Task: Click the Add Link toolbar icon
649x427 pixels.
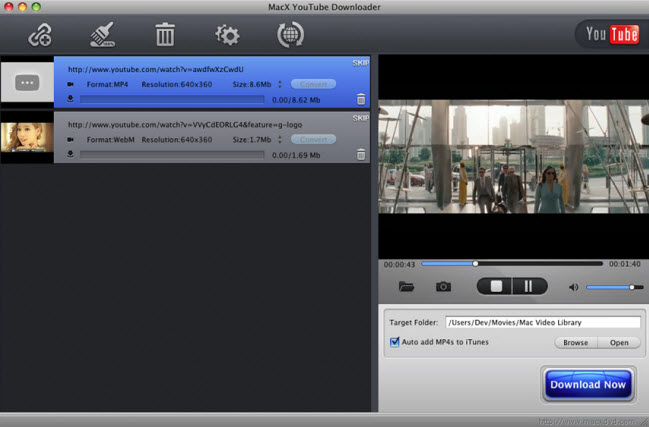Action: pyautogui.click(x=40, y=35)
